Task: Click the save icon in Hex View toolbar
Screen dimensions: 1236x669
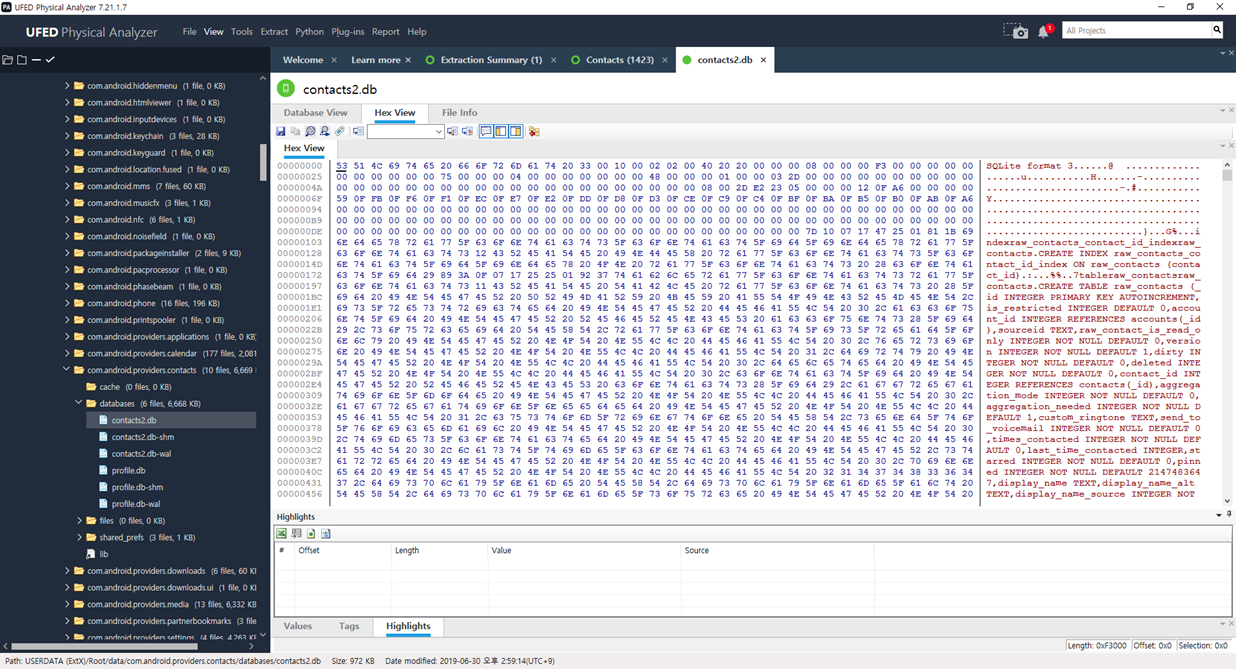Action: (x=281, y=131)
